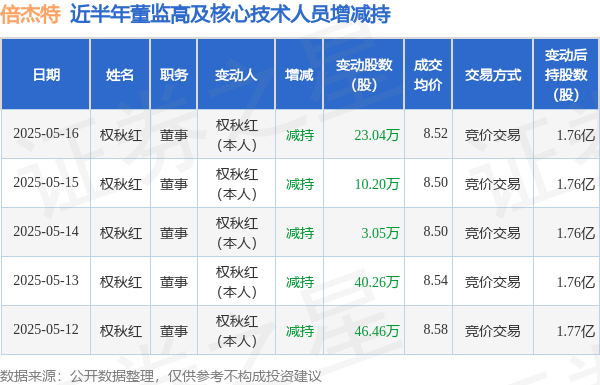Select the 8.54 average price cell
600x385 pixels.
click(x=435, y=281)
